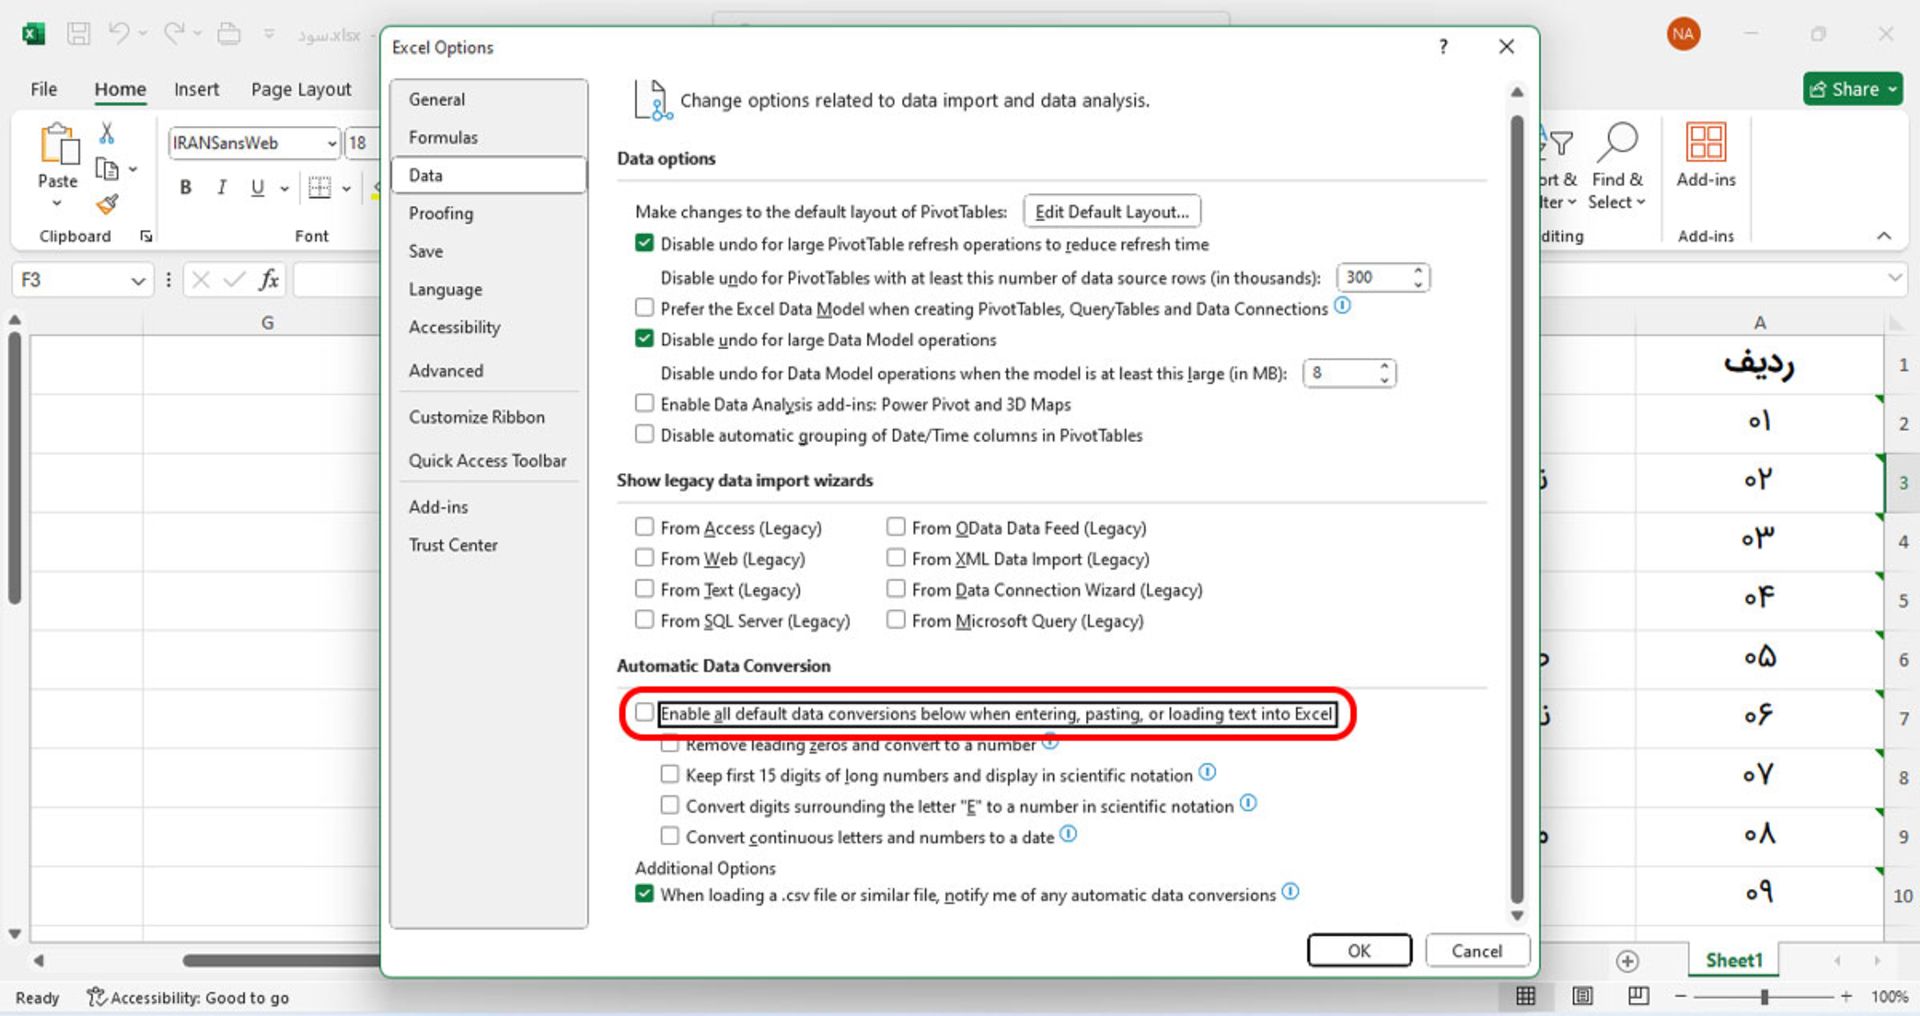Click the Add-ins ribbon icon
1920x1016 pixels.
click(1705, 143)
